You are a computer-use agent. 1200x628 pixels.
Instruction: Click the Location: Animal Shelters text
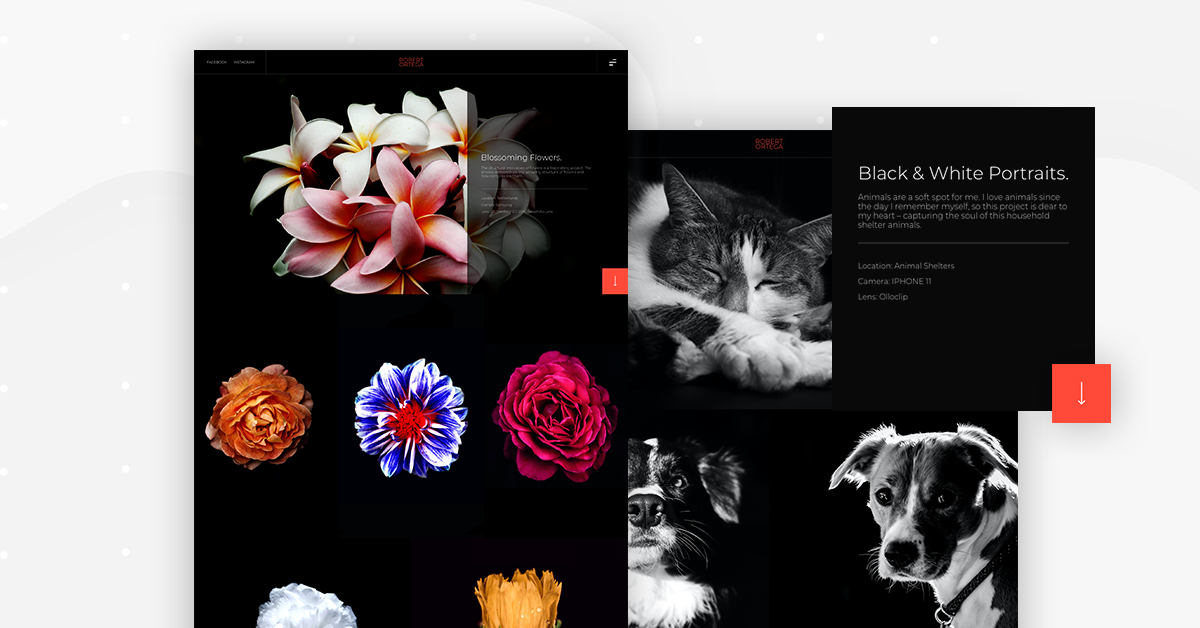906,266
